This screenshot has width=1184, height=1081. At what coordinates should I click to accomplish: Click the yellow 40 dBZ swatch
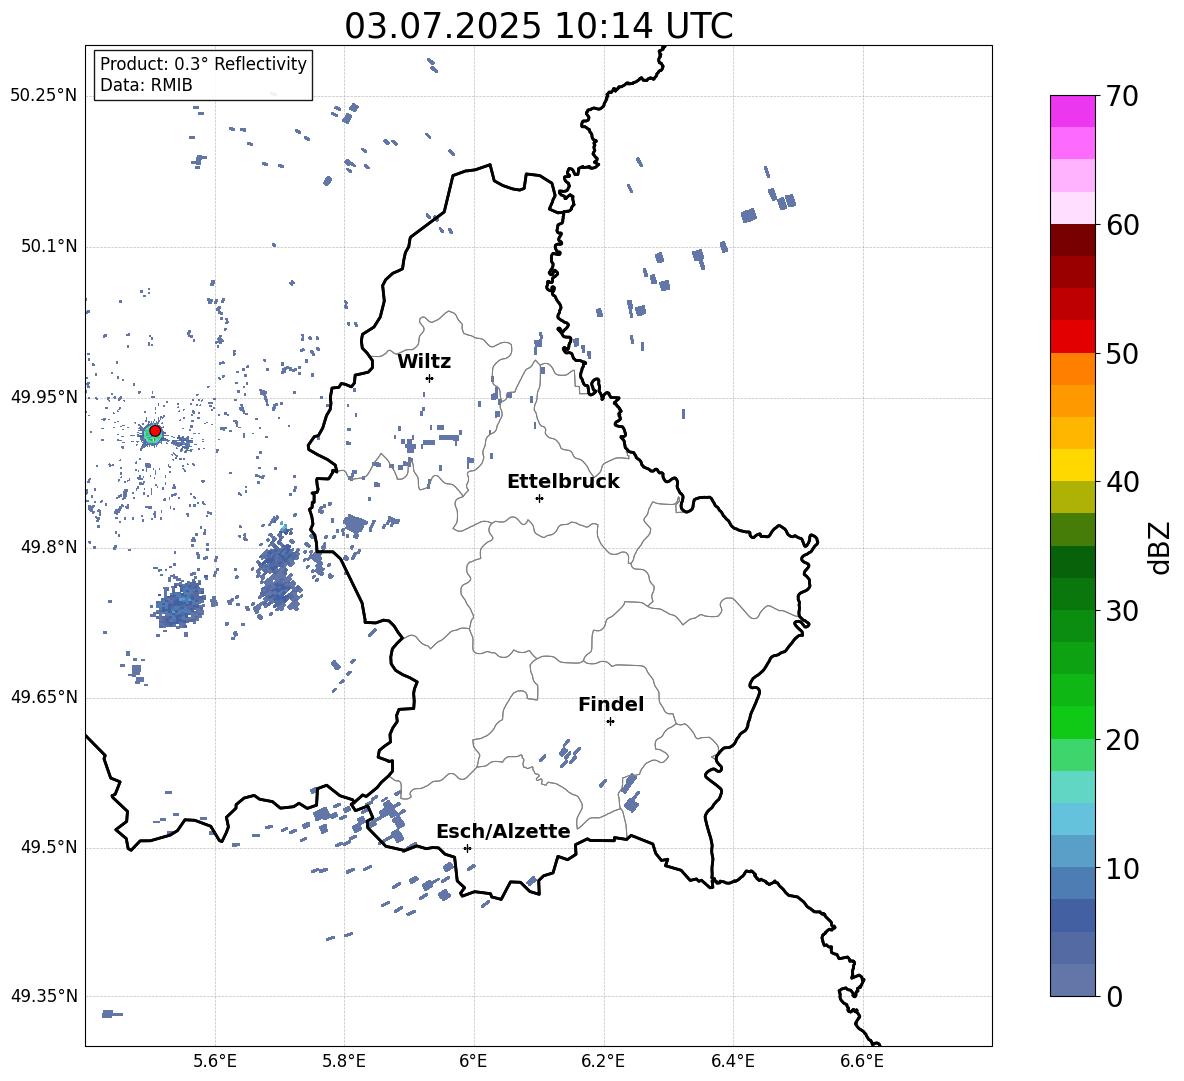pos(1073,465)
